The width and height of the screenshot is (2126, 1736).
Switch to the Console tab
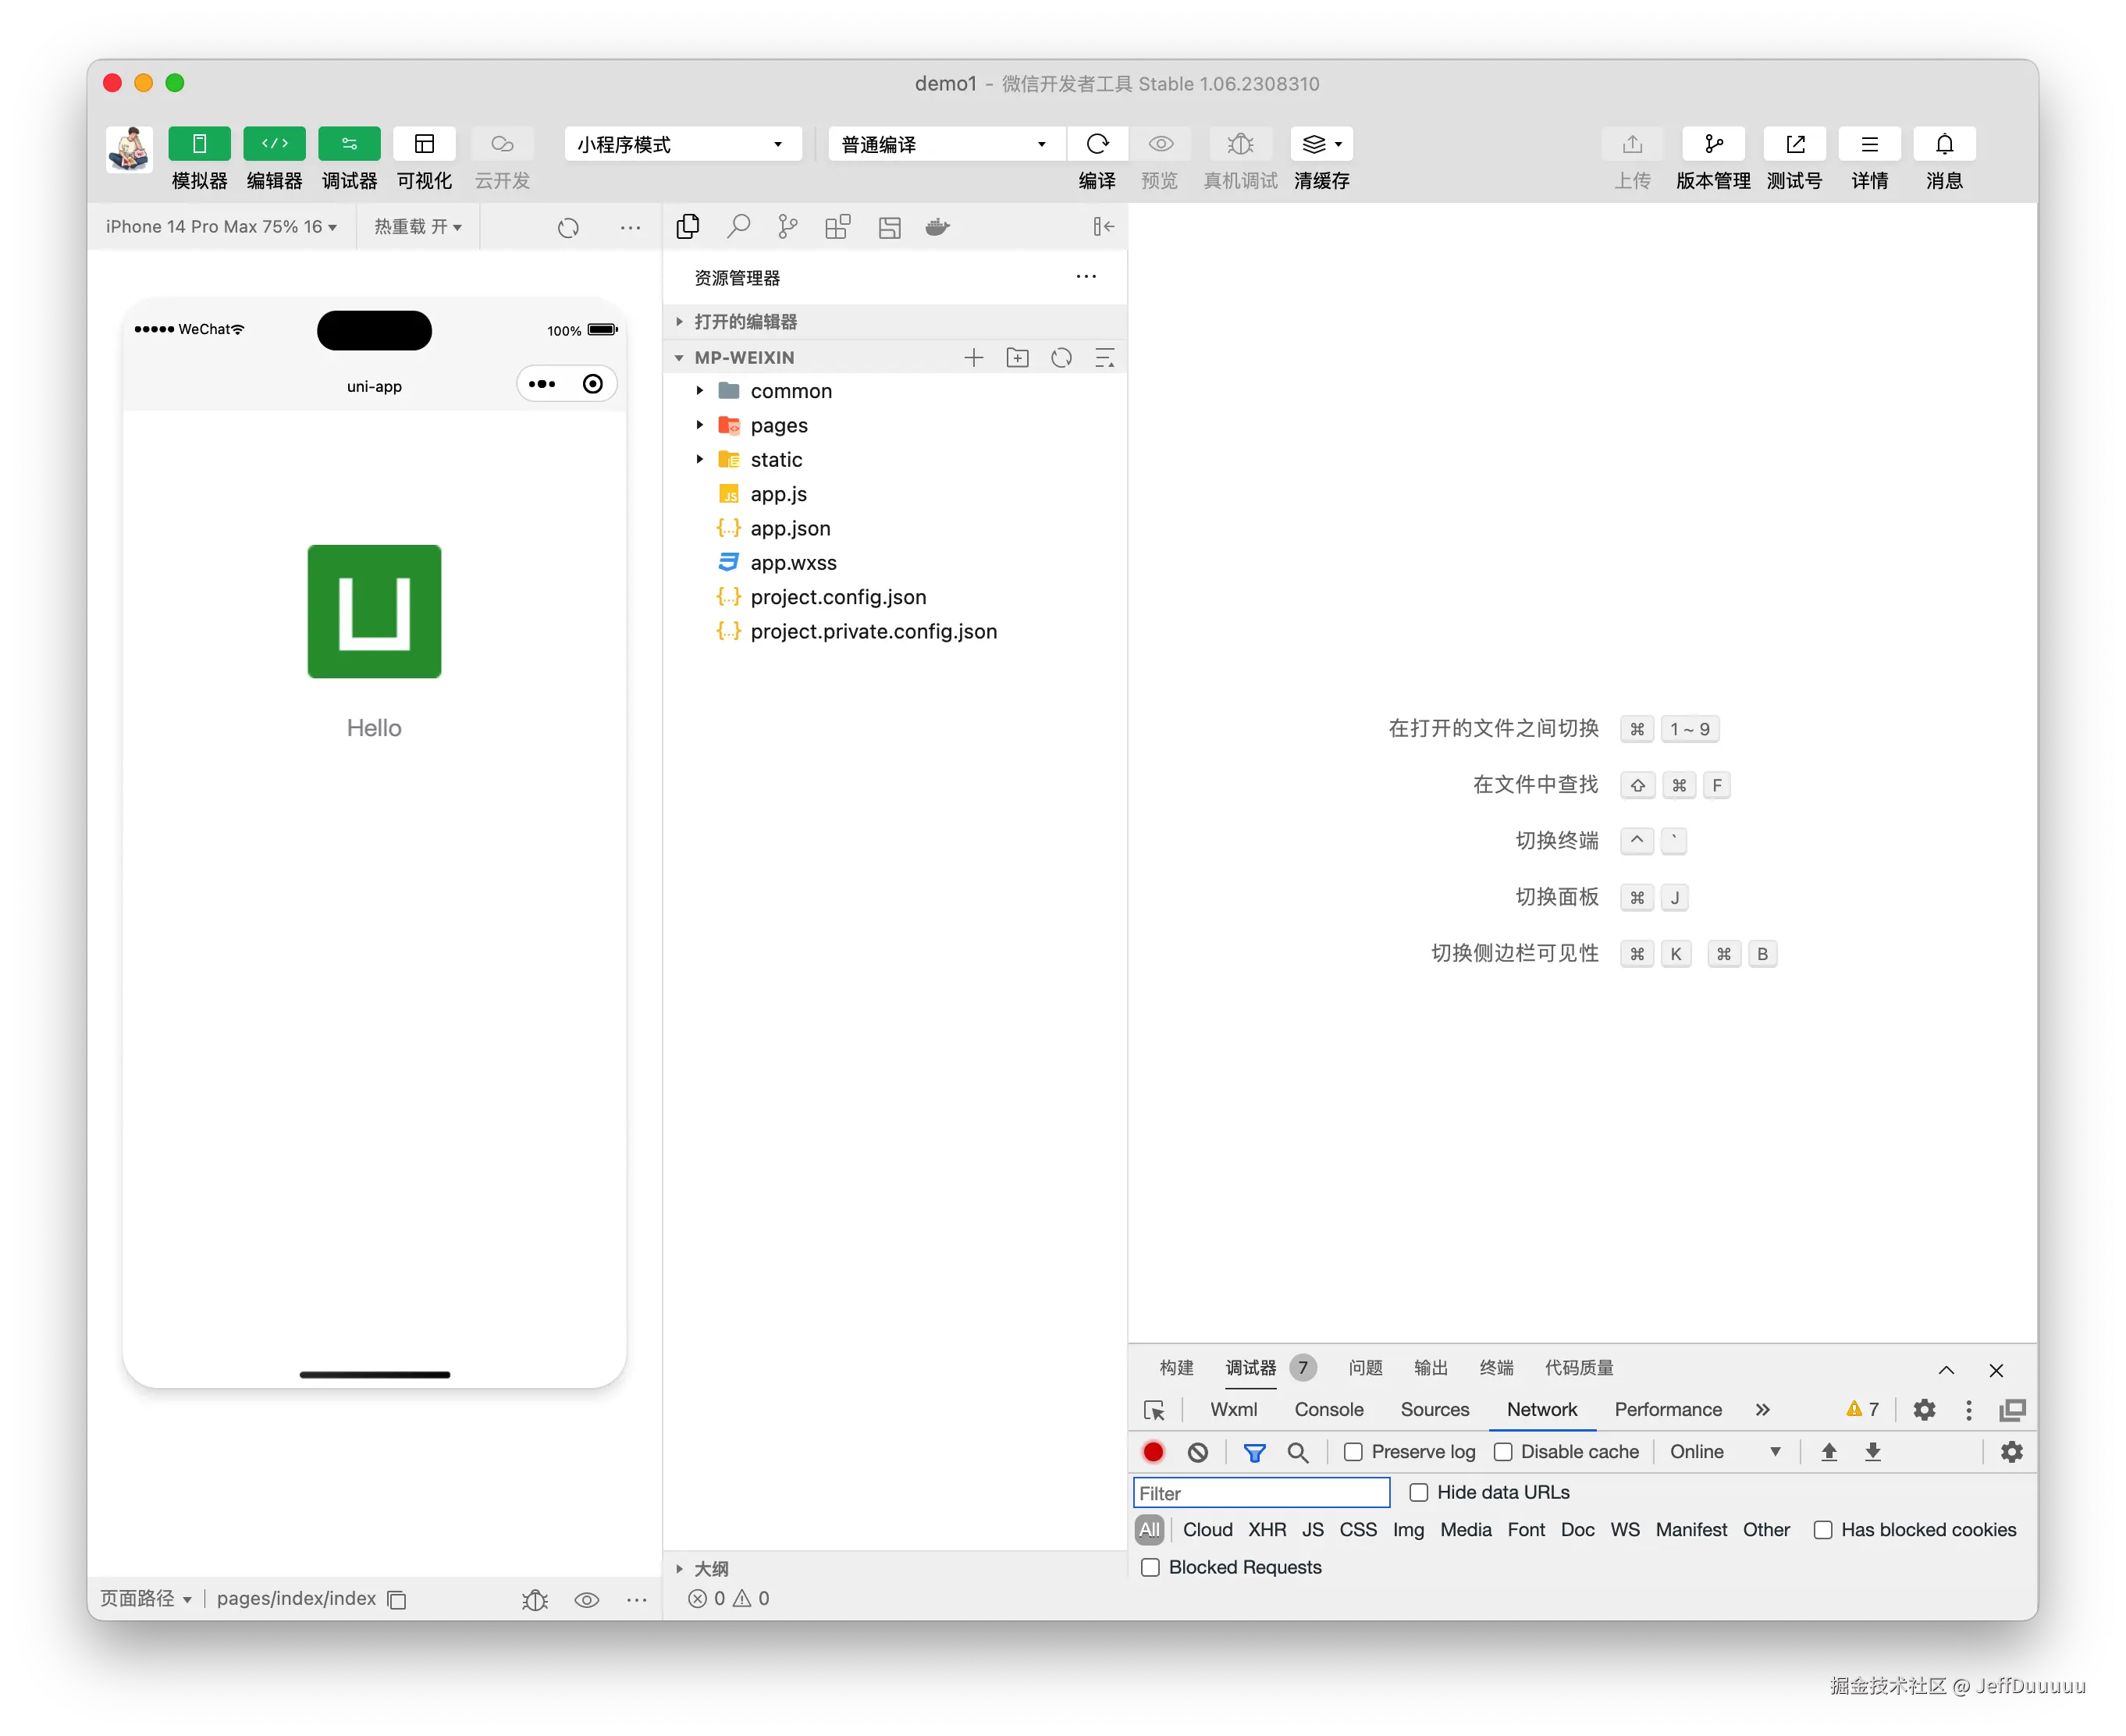point(1328,1410)
